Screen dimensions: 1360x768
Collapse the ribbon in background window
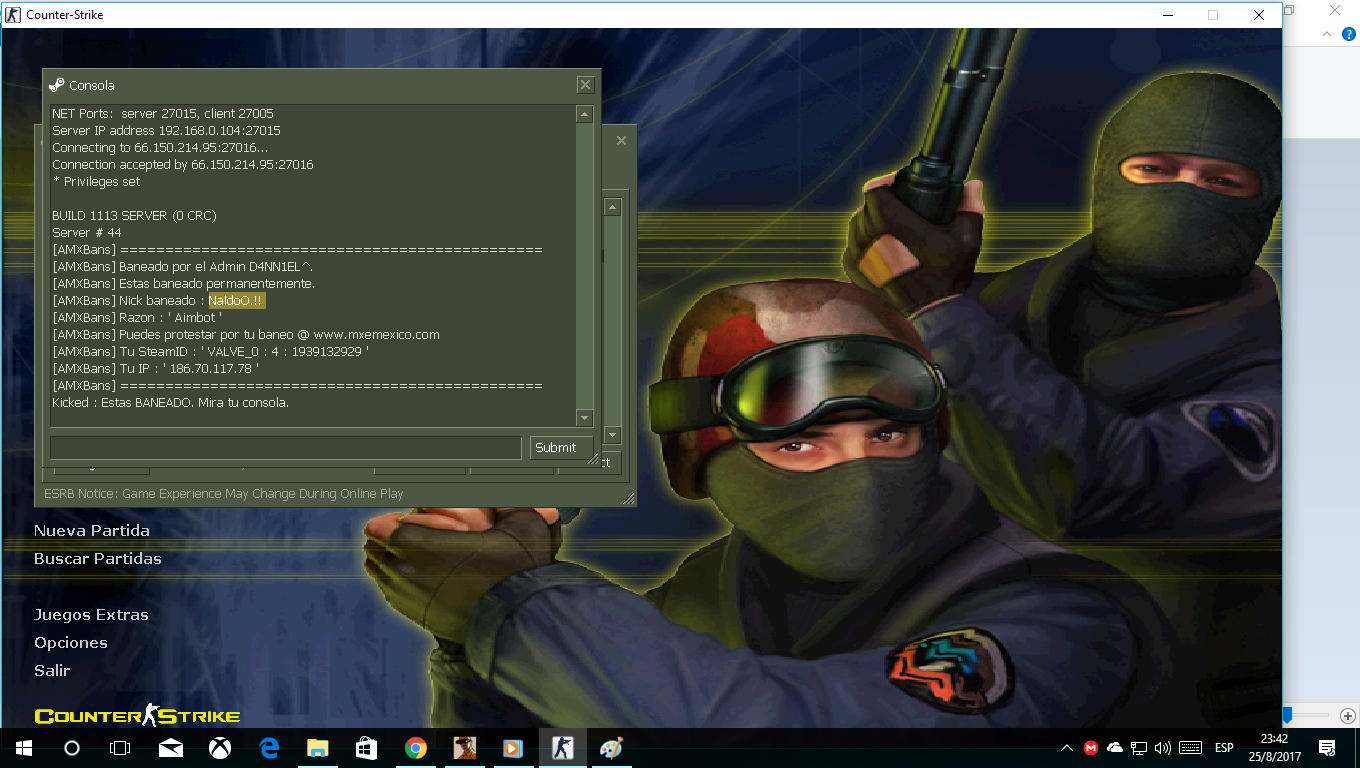tap(1326, 34)
